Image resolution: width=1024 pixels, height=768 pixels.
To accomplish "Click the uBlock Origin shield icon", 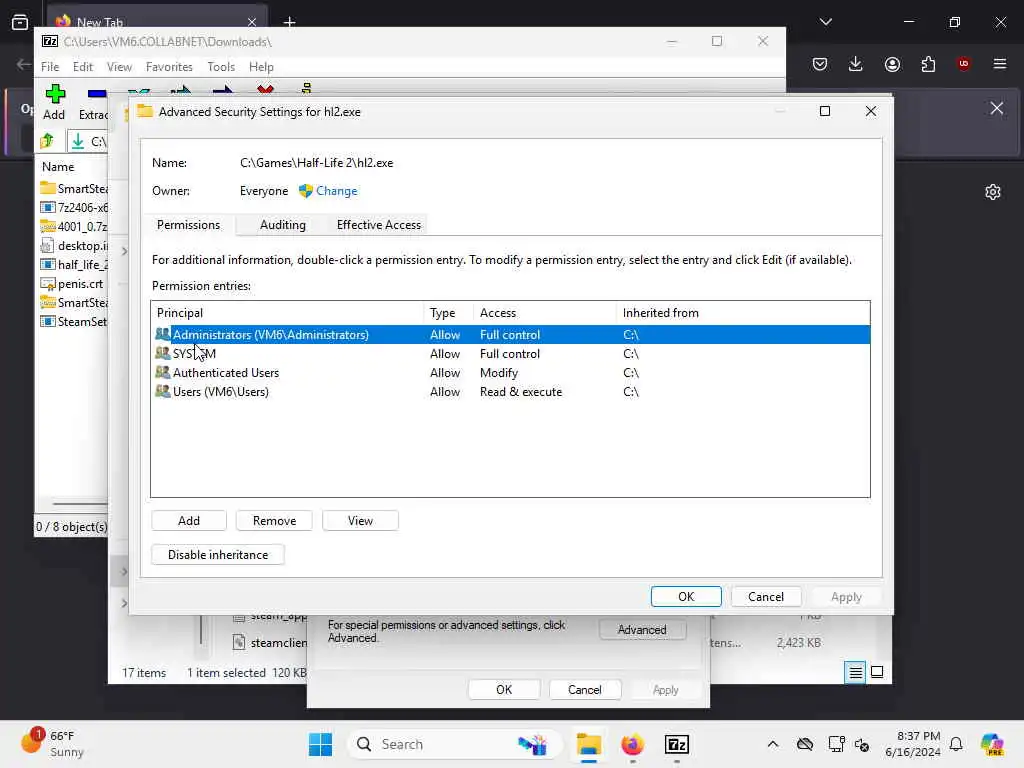I will coord(963,64).
